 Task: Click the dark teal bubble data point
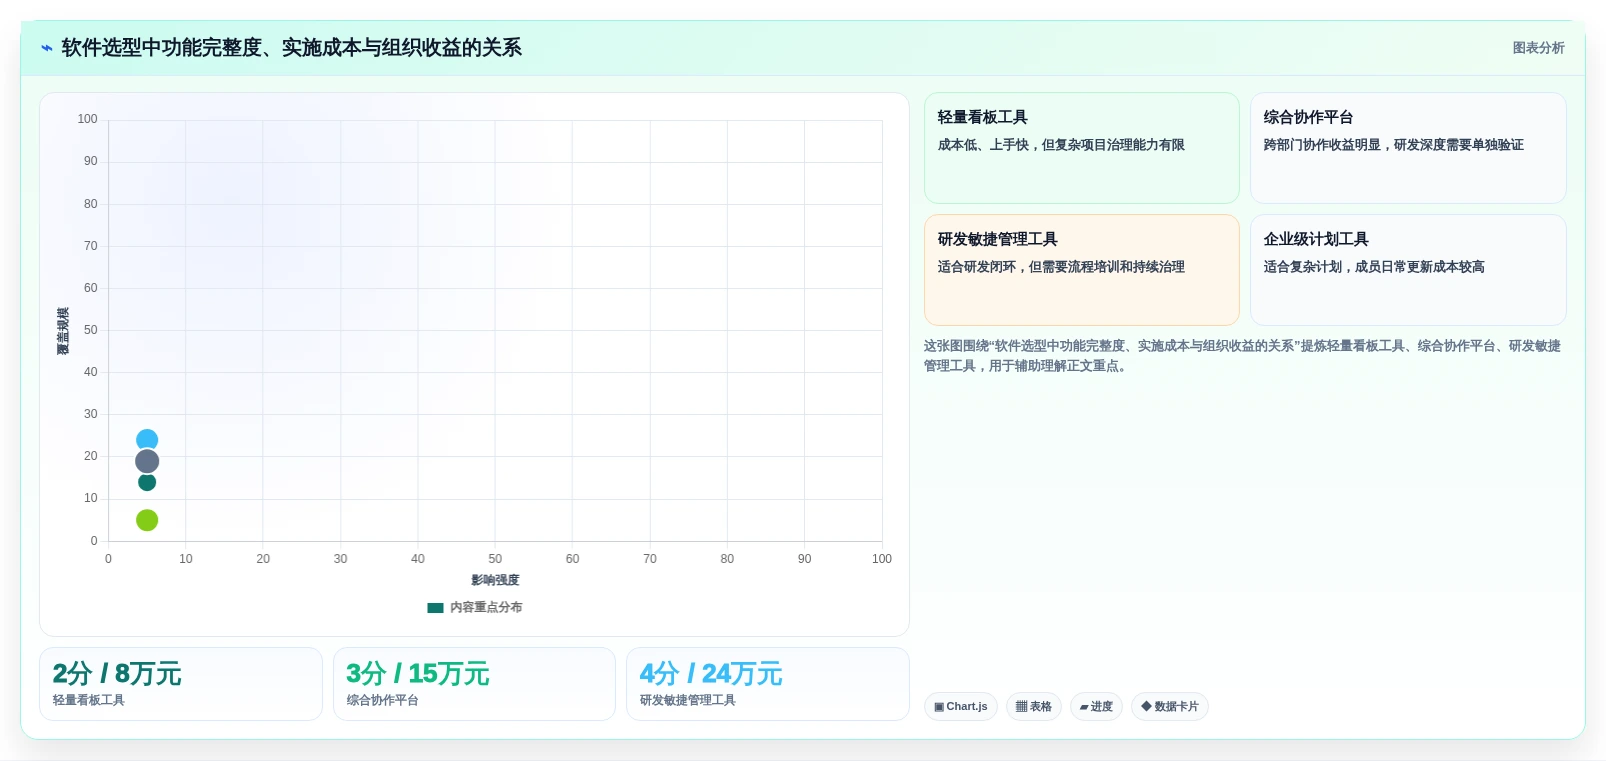[x=147, y=483]
